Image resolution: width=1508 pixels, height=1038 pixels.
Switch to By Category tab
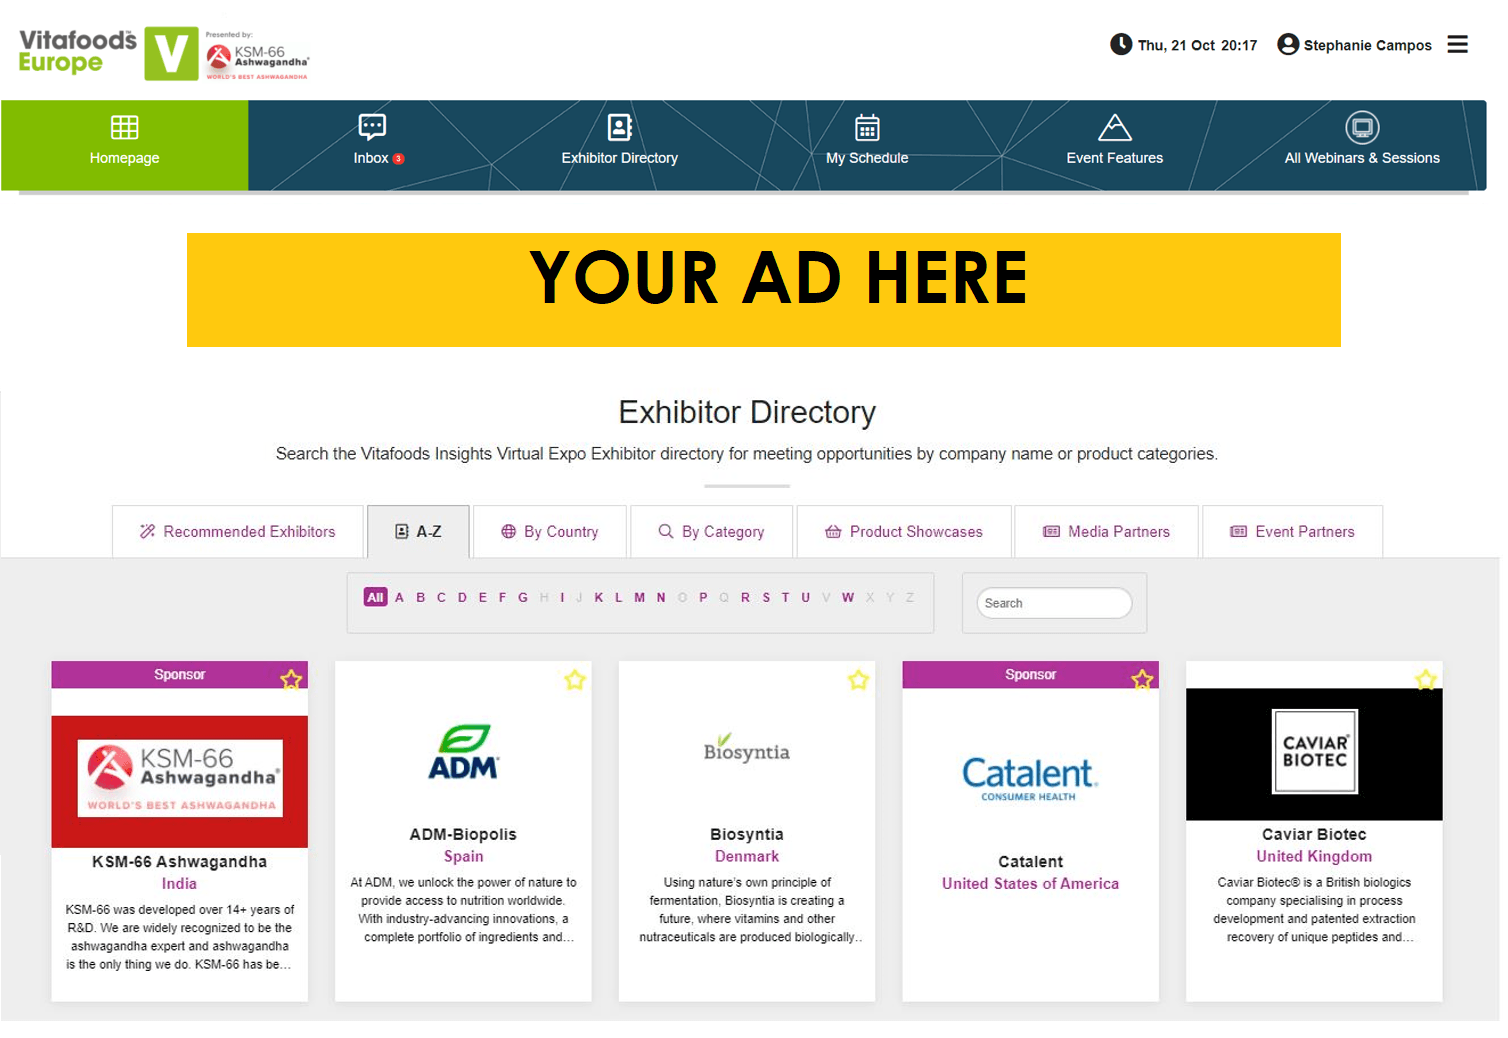(711, 531)
